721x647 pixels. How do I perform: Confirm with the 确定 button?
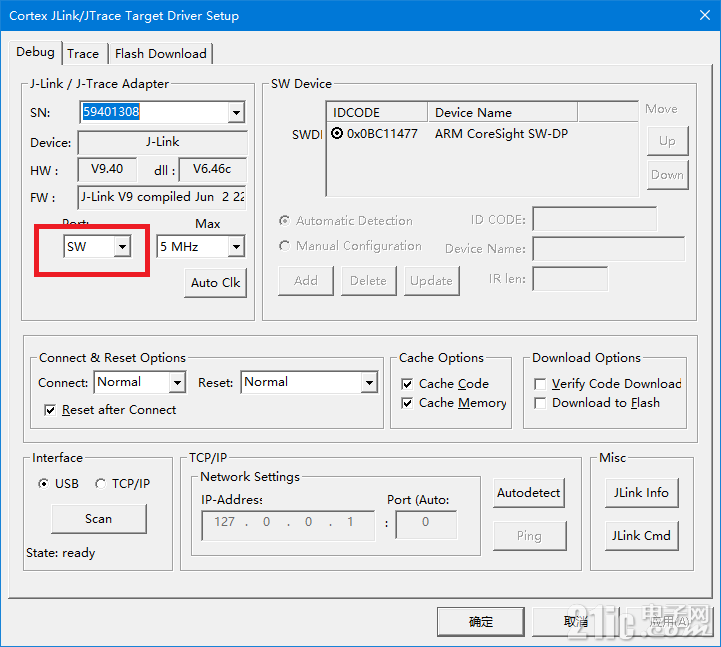click(481, 622)
